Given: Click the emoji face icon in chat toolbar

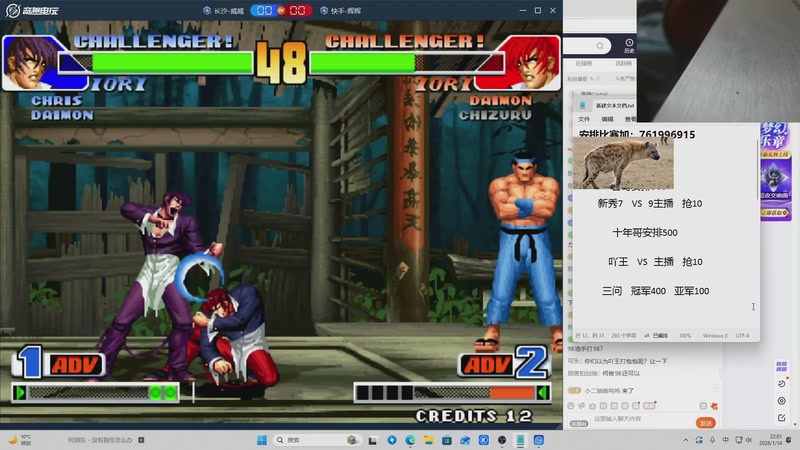Looking at the screenshot, I should [570, 406].
